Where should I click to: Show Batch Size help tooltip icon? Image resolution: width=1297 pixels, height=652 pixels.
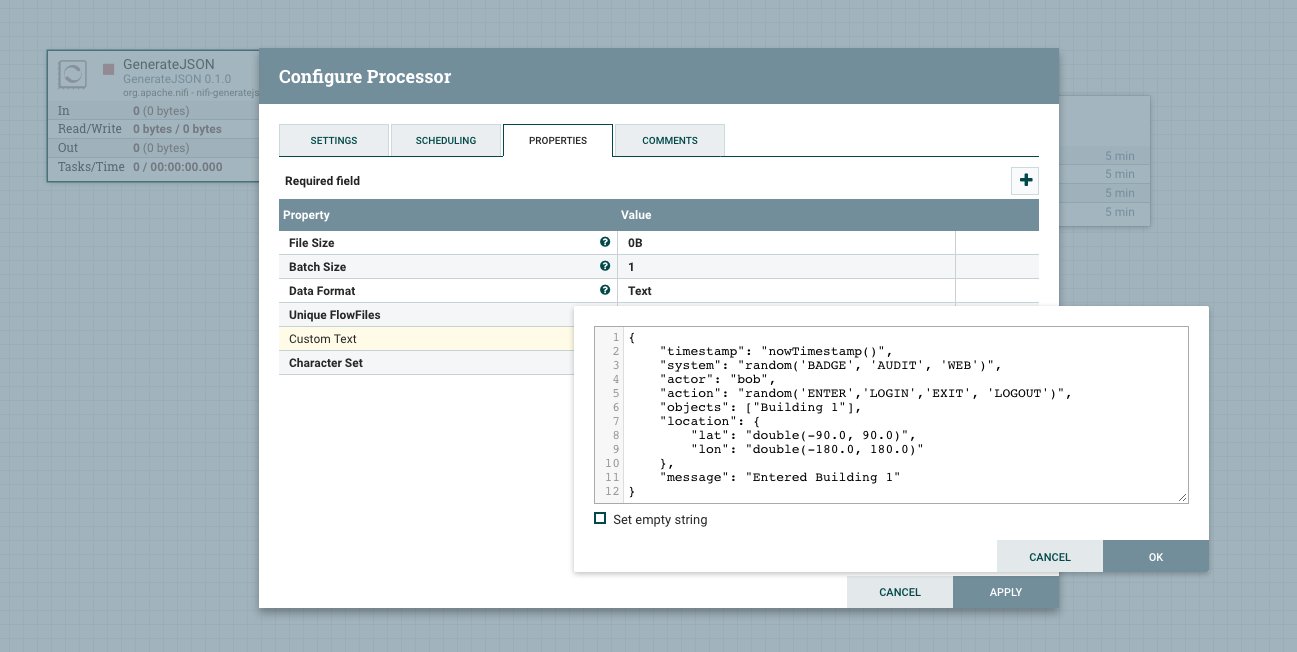[604, 266]
